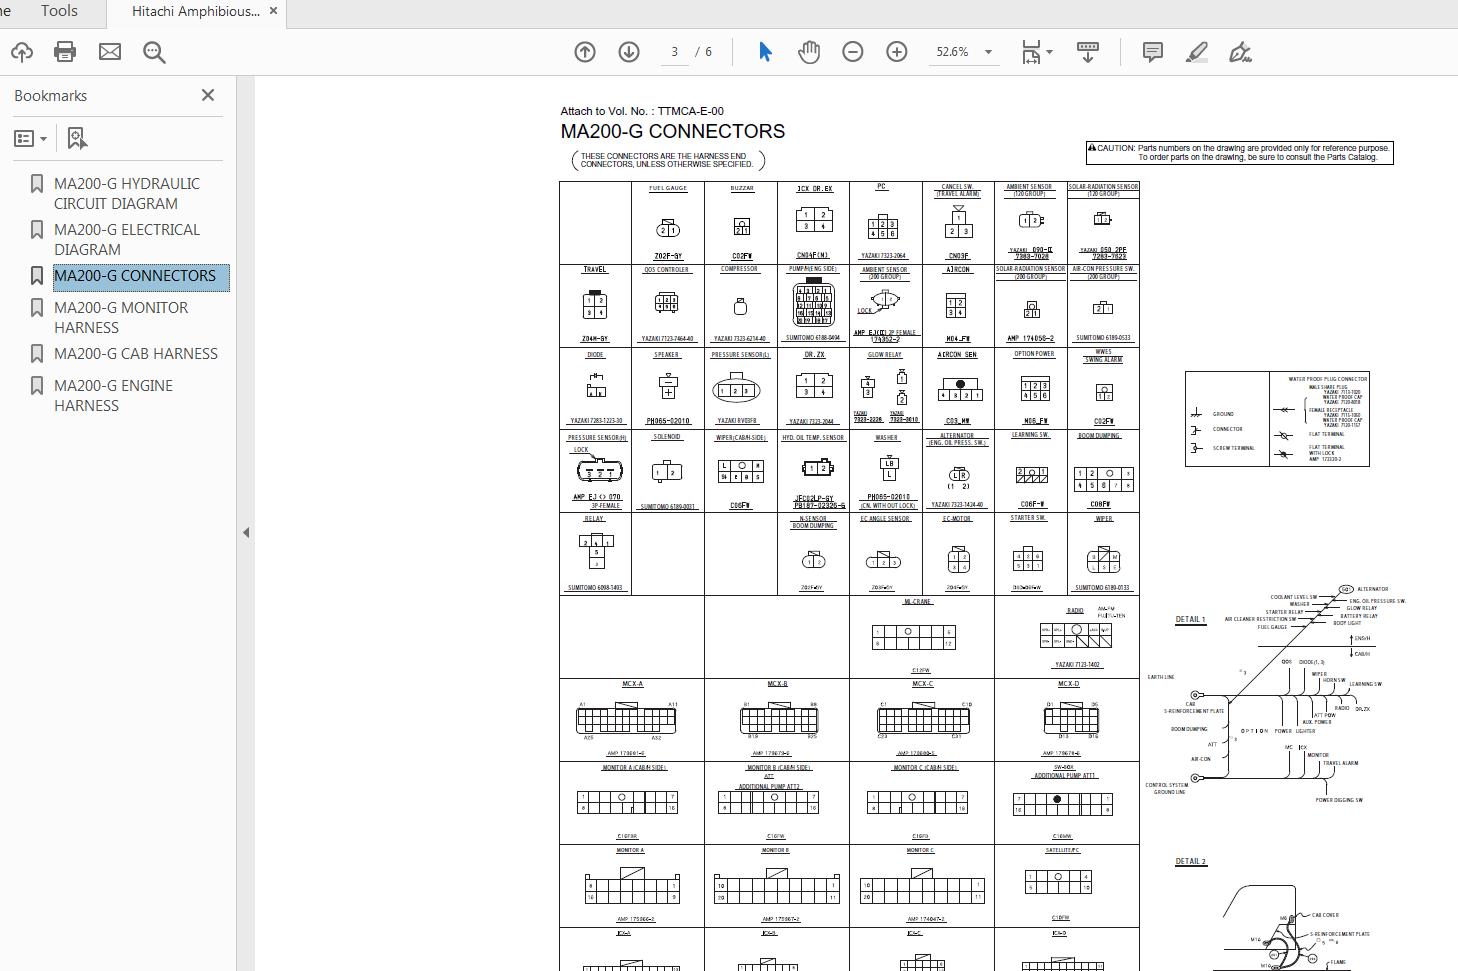This screenshot has height=971, width=1458.
Task: Open MA200-G CAB HARNESS bookmark
Action: [x=135, y=353]
